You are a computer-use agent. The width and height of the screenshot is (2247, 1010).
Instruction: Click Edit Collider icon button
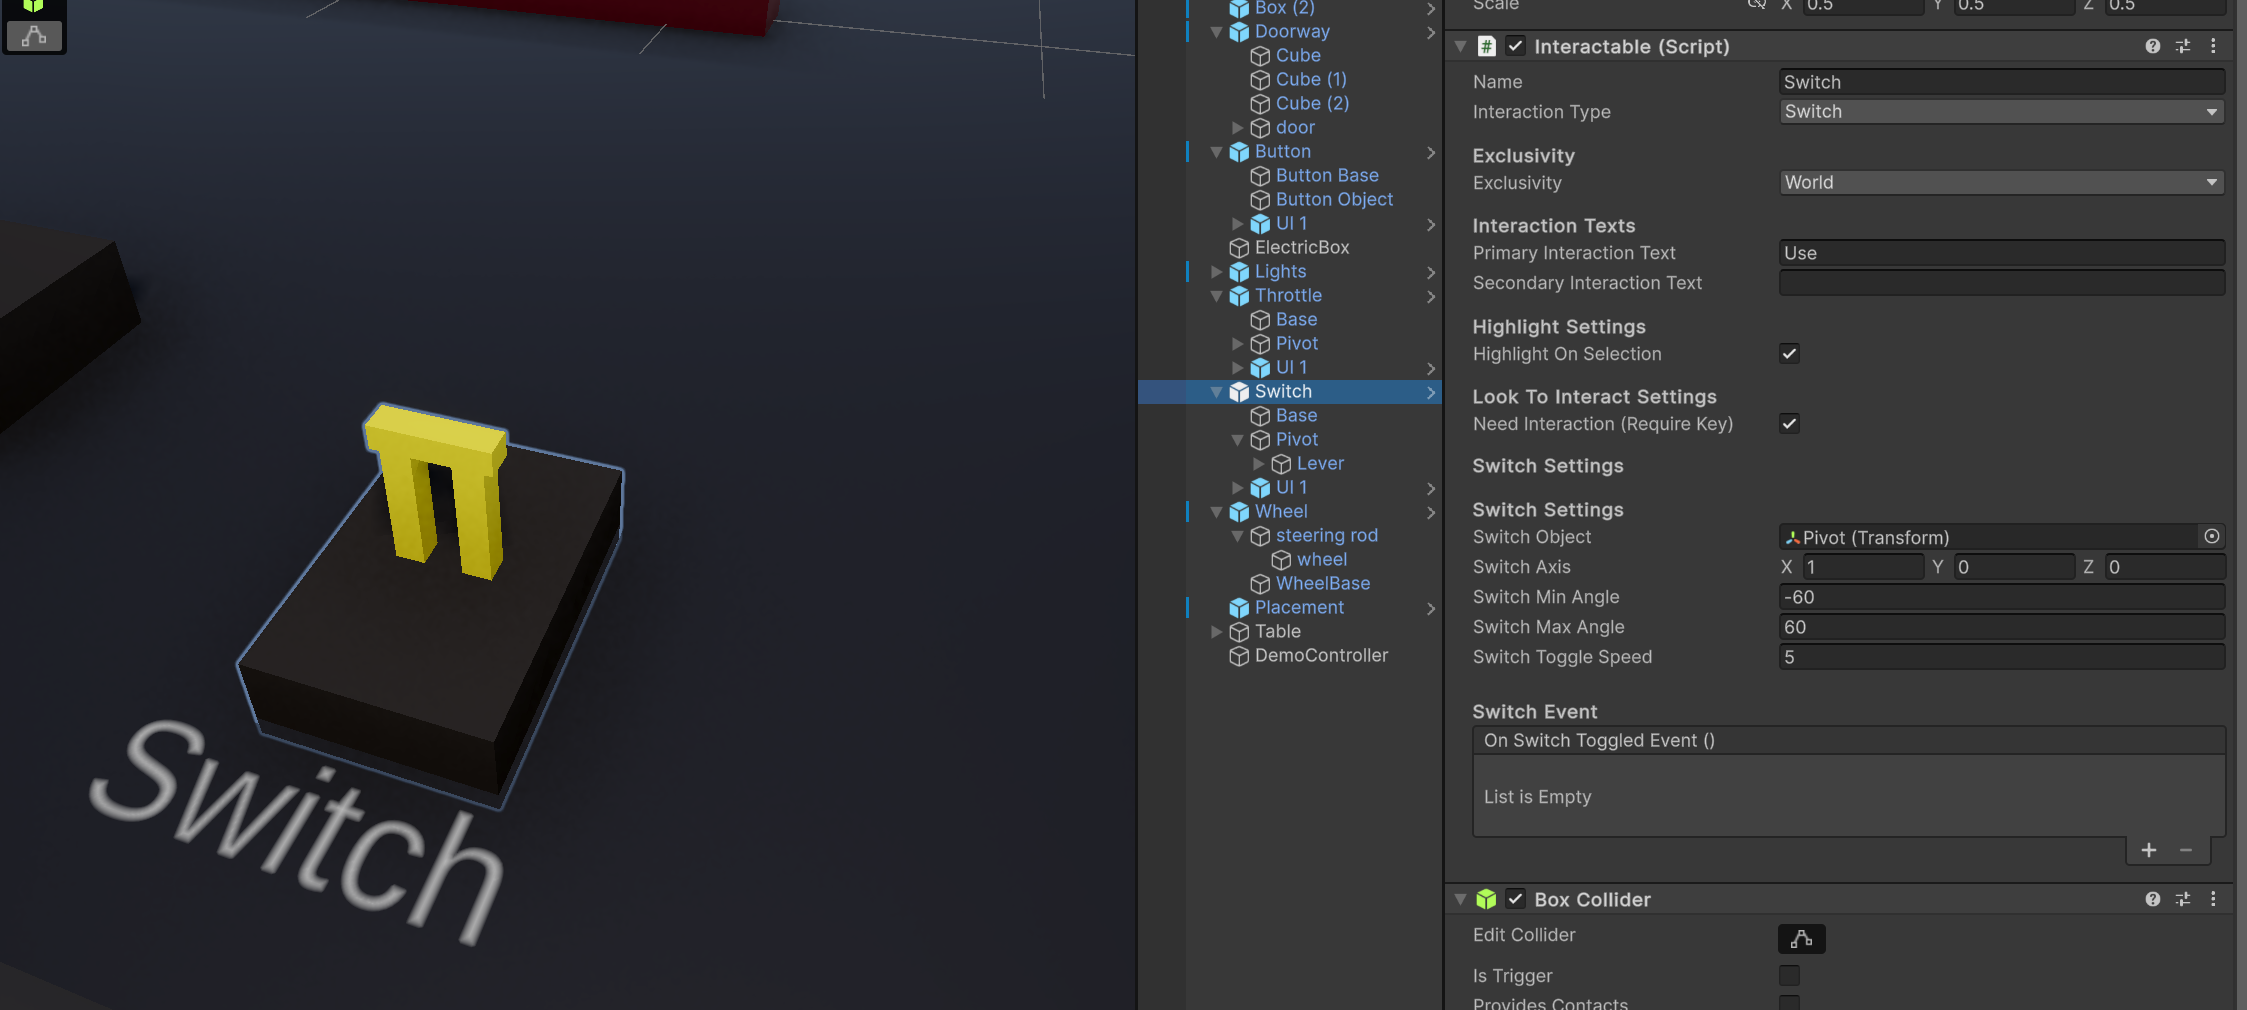coord(1801,938)
